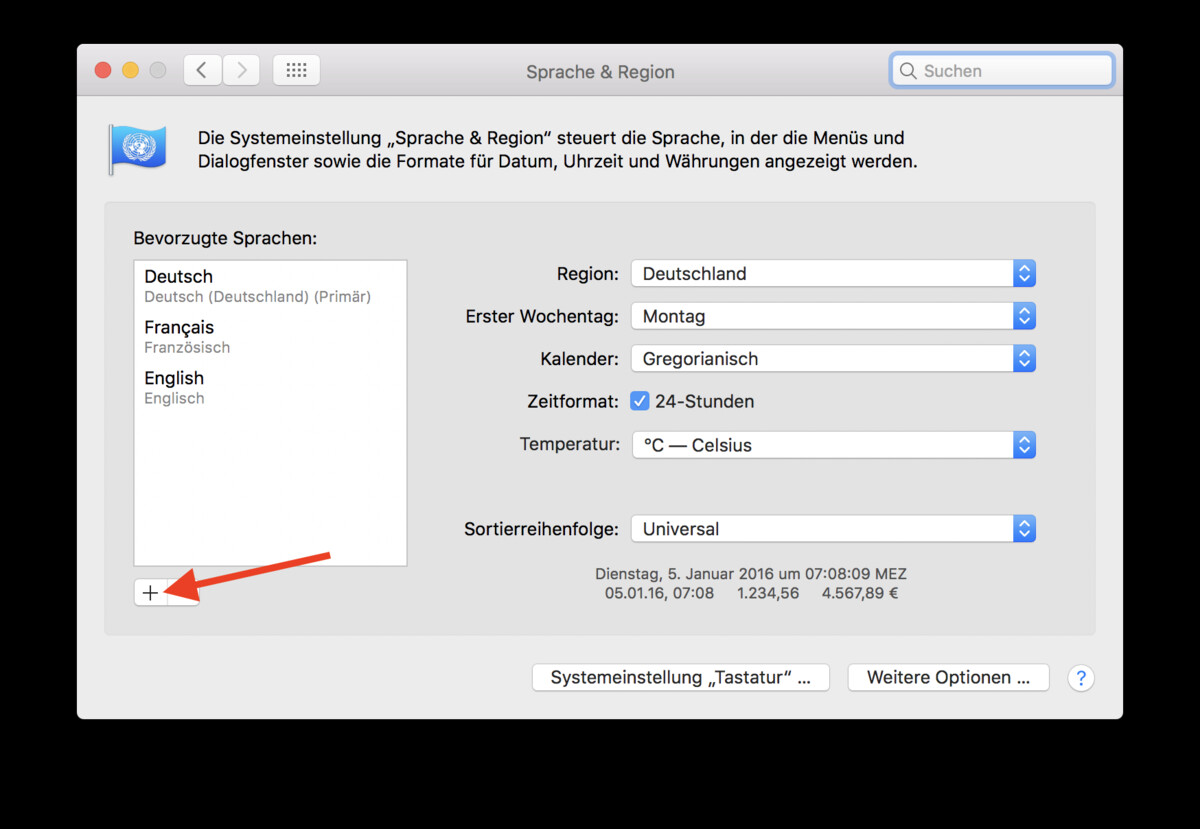Click the Region dropdown stepper arrows
The width and height of the screenshot is (1200, 829).
[x=1023, y=273]
